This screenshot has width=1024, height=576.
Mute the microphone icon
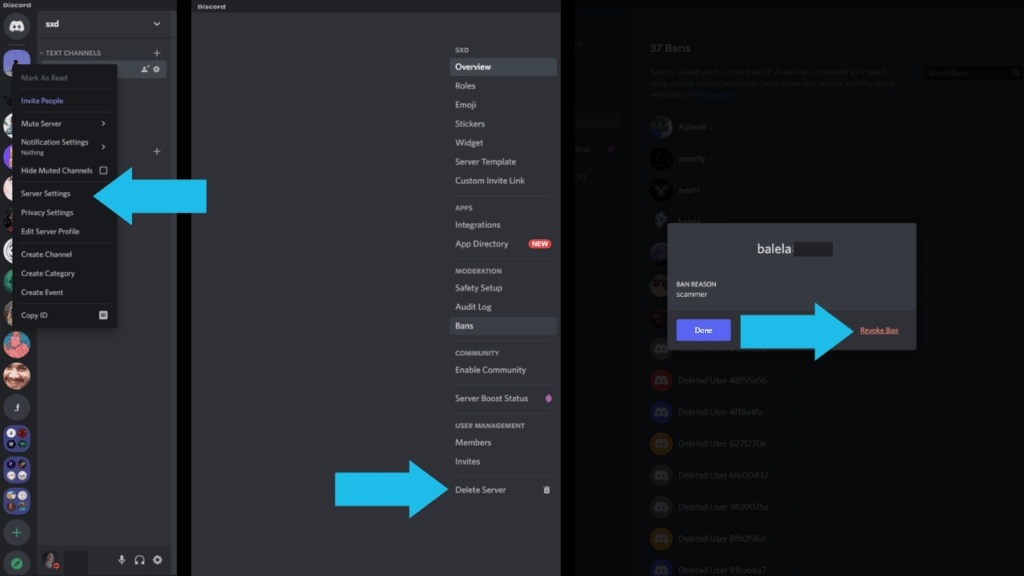[121, 560]
